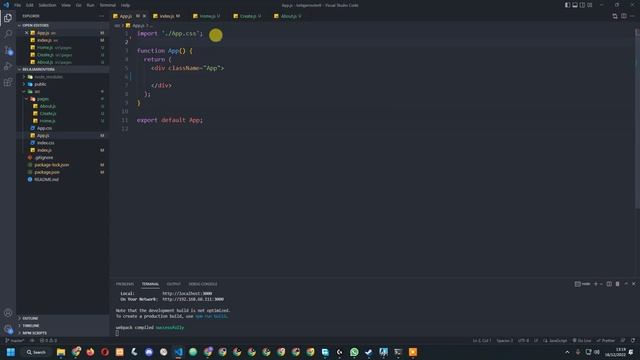The image size is (640, 360).
Task: Close the App.js editor tab via its X
Action: pyautogui.click(x=144, y=16)
